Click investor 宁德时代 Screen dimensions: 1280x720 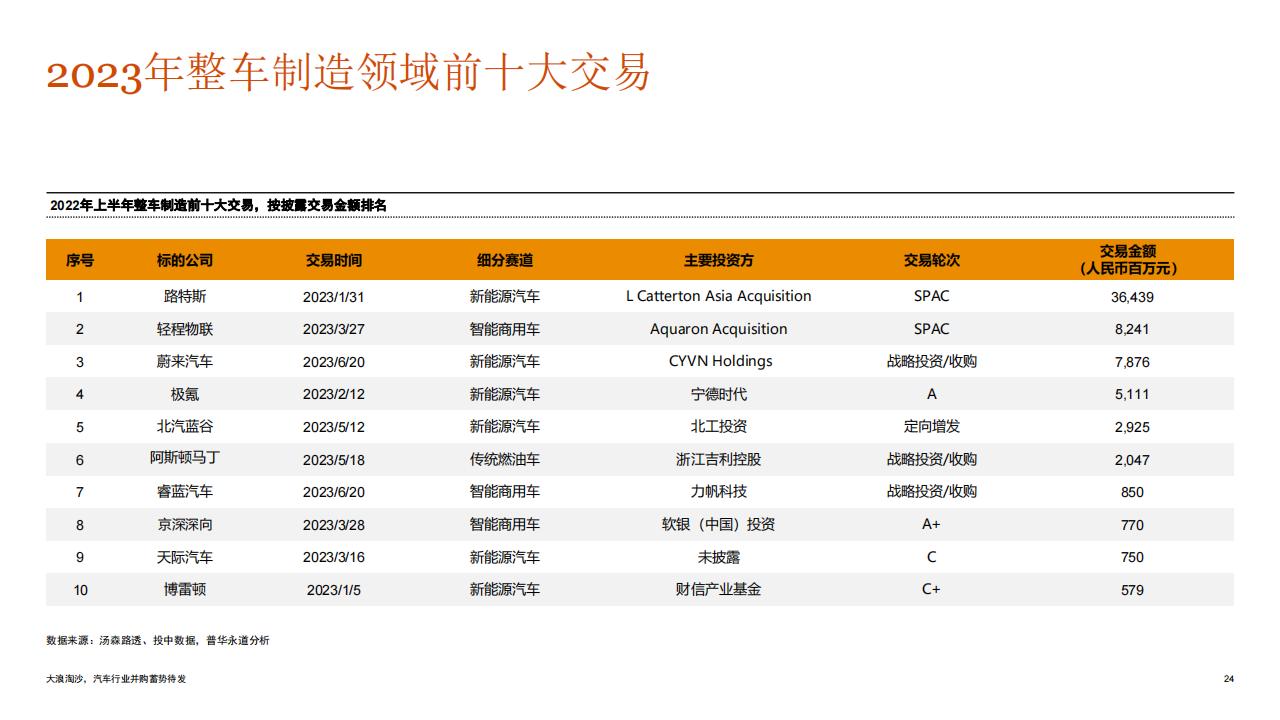719,394
